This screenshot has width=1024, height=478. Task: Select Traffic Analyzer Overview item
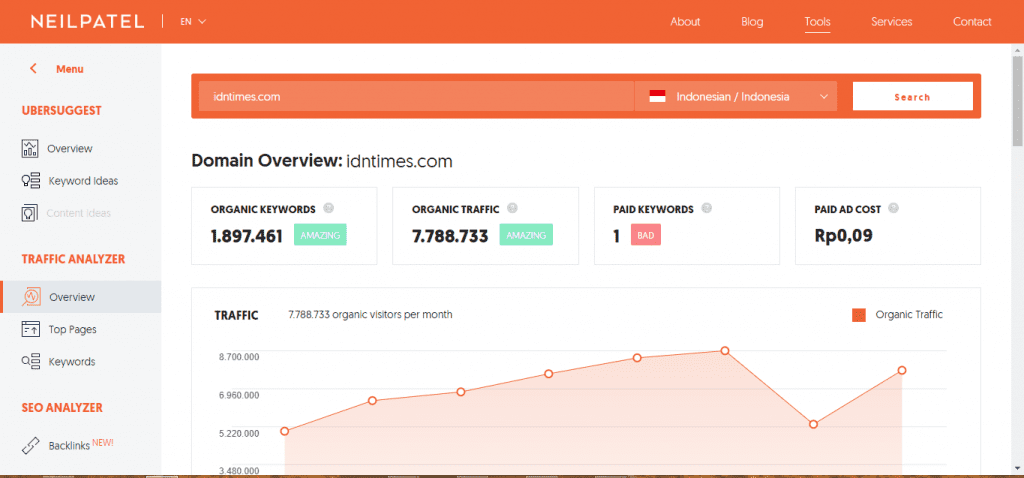coord(80,297)
